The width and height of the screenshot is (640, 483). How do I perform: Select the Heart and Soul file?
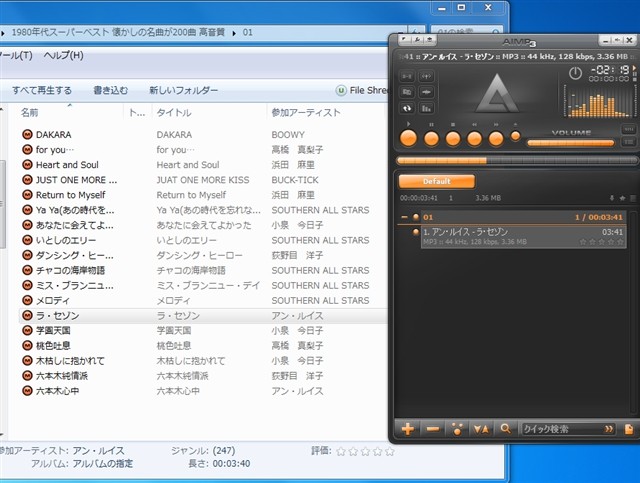point(67,165)
